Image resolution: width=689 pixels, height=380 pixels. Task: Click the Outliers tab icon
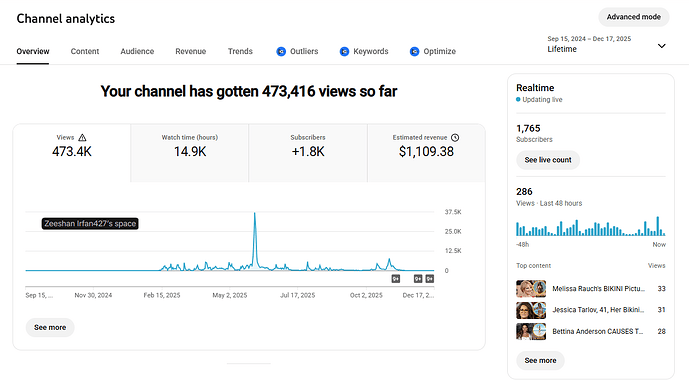tap(281, 51)
